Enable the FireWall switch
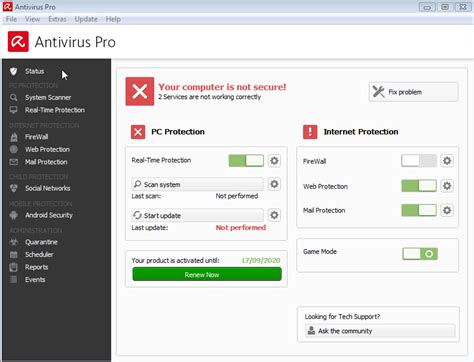The width and height of the screenshot is (474, 362). [x=419, y=161]
